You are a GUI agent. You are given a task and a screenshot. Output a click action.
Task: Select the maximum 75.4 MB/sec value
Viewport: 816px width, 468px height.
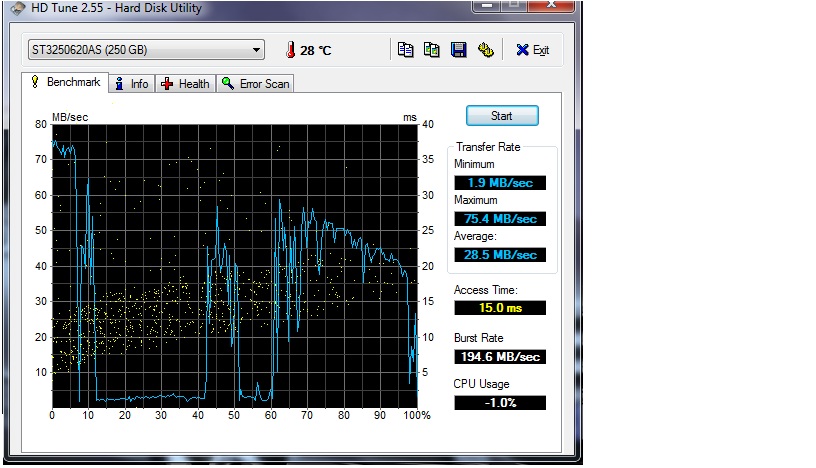pos(500,219)
